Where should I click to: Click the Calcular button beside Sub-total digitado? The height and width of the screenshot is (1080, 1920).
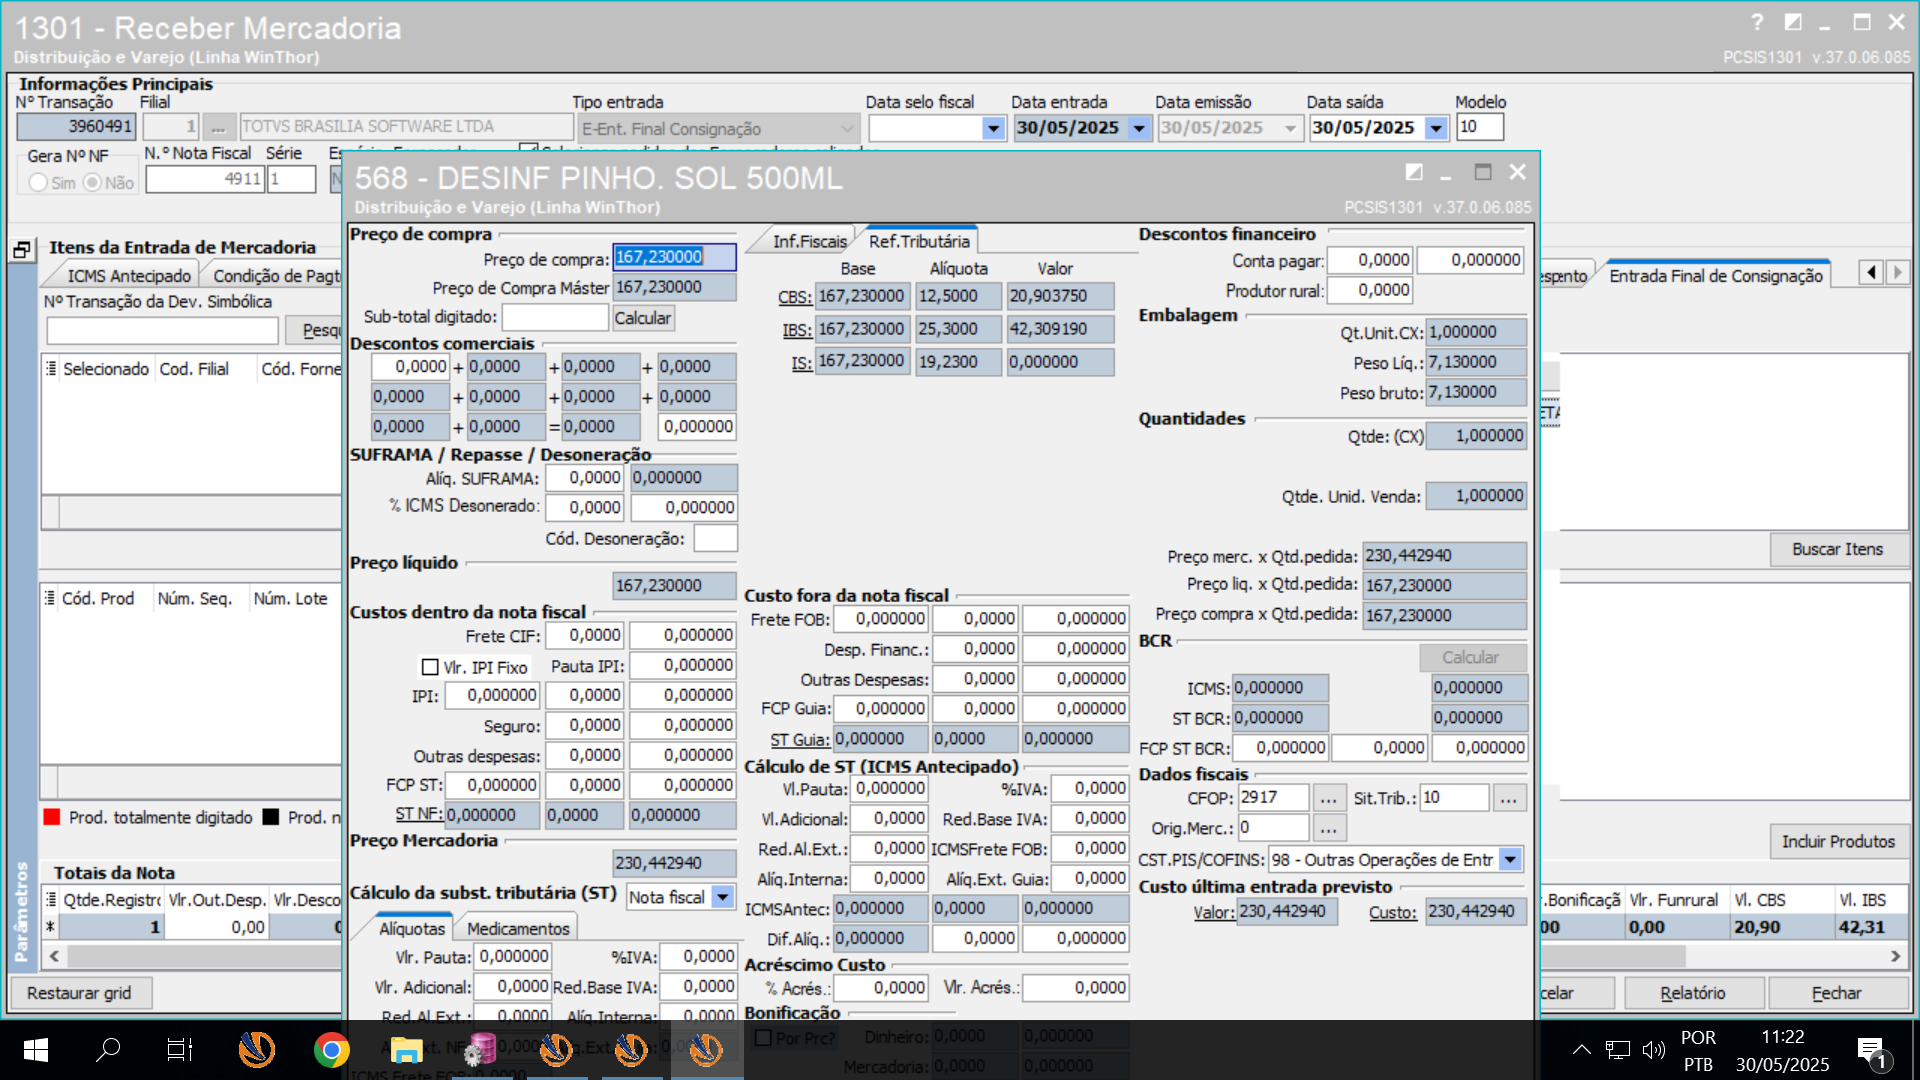(x=642, y=317)
